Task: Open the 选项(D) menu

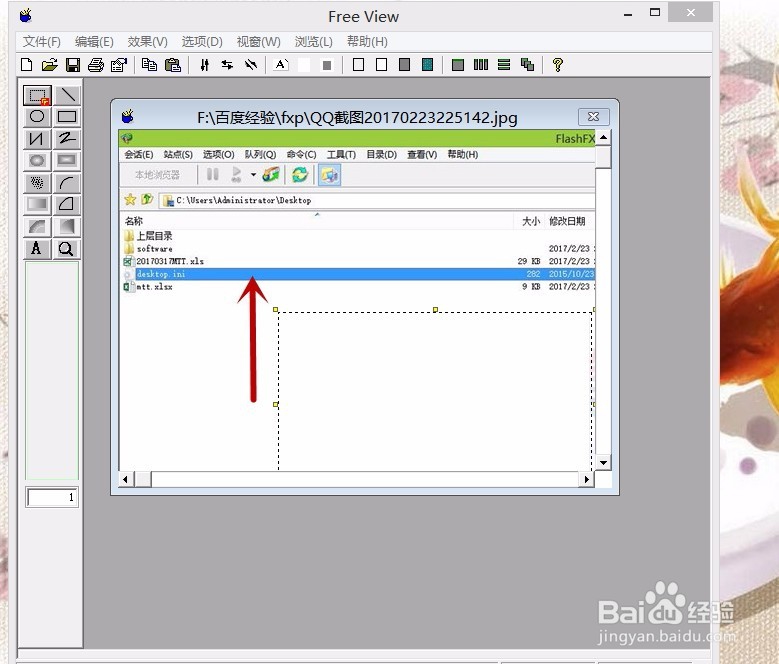Action: [202, 42]
